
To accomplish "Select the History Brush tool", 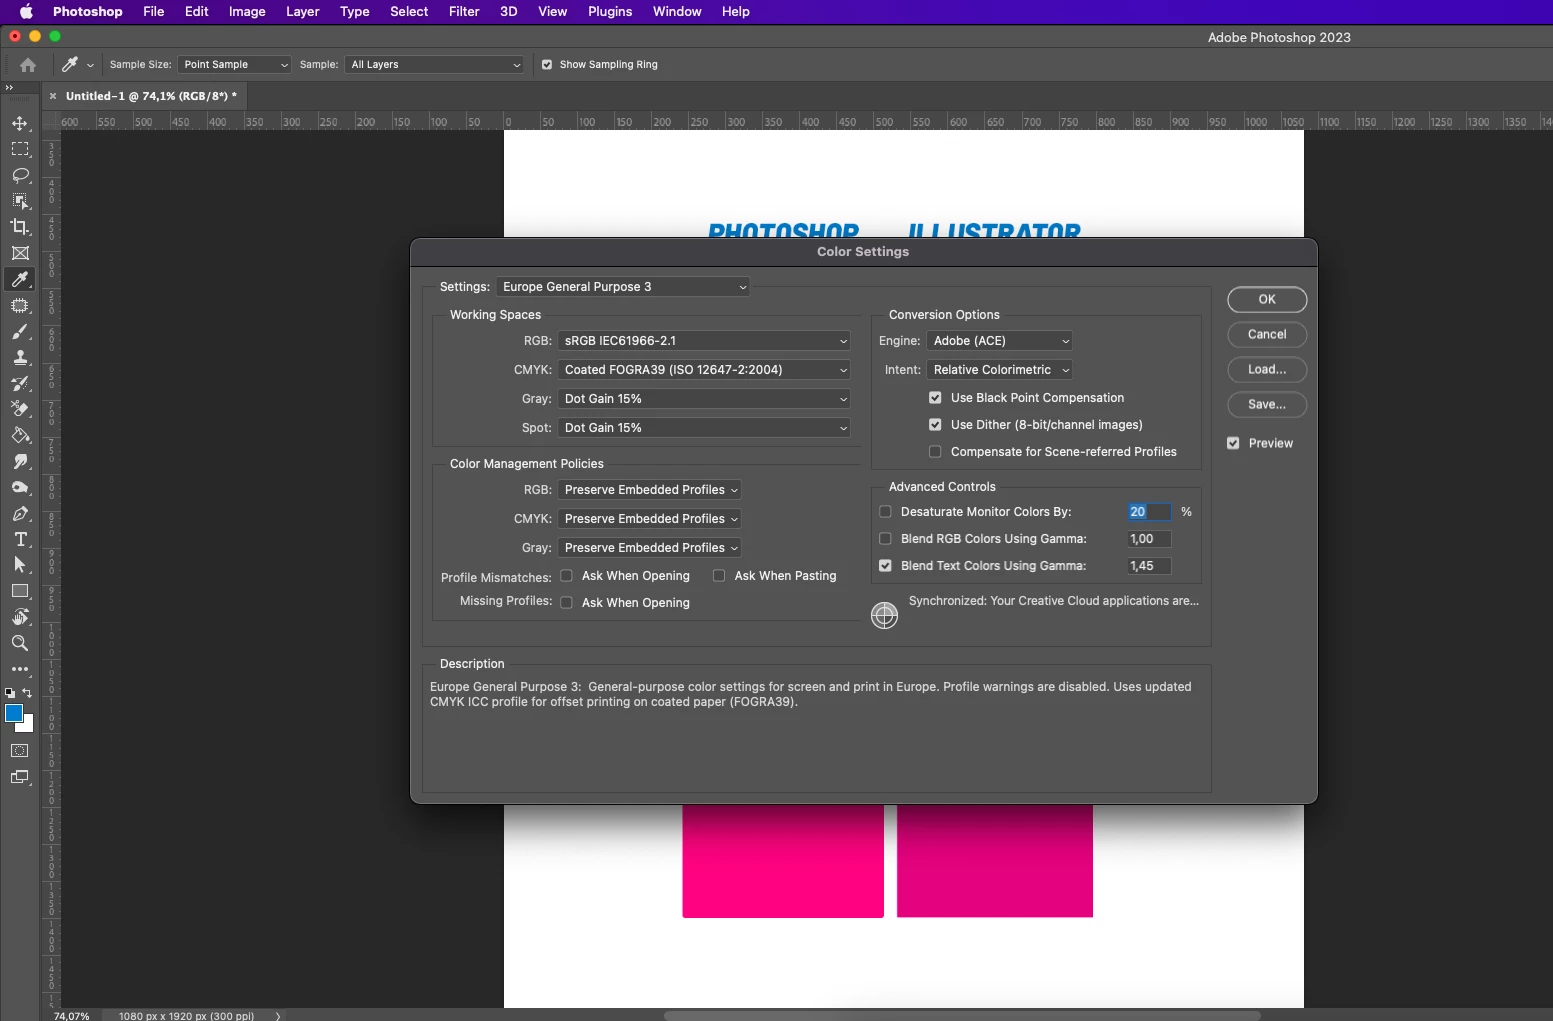I will click(x=20, y=384).
